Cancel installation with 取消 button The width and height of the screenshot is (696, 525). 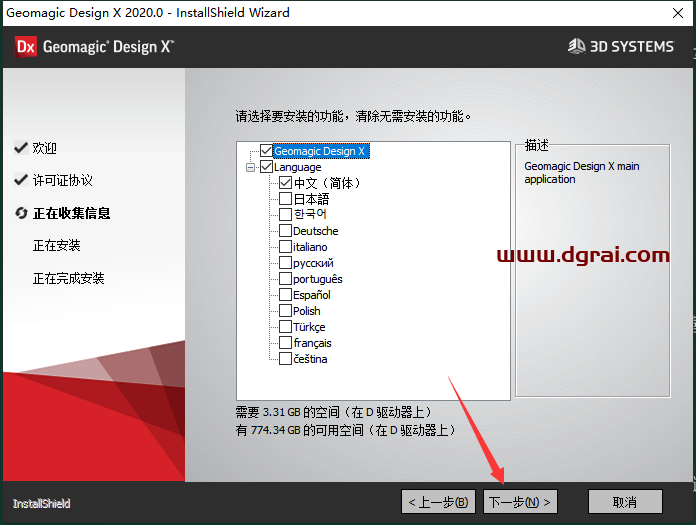click(x=625, y=502)
